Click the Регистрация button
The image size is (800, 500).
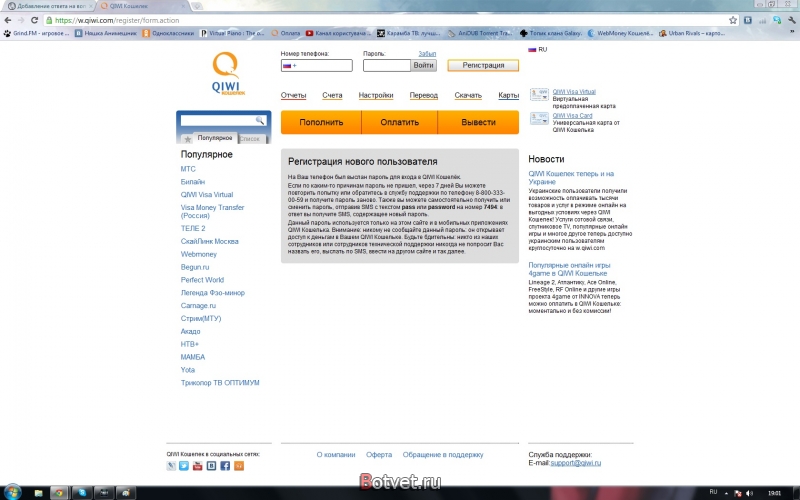point(483,65)
